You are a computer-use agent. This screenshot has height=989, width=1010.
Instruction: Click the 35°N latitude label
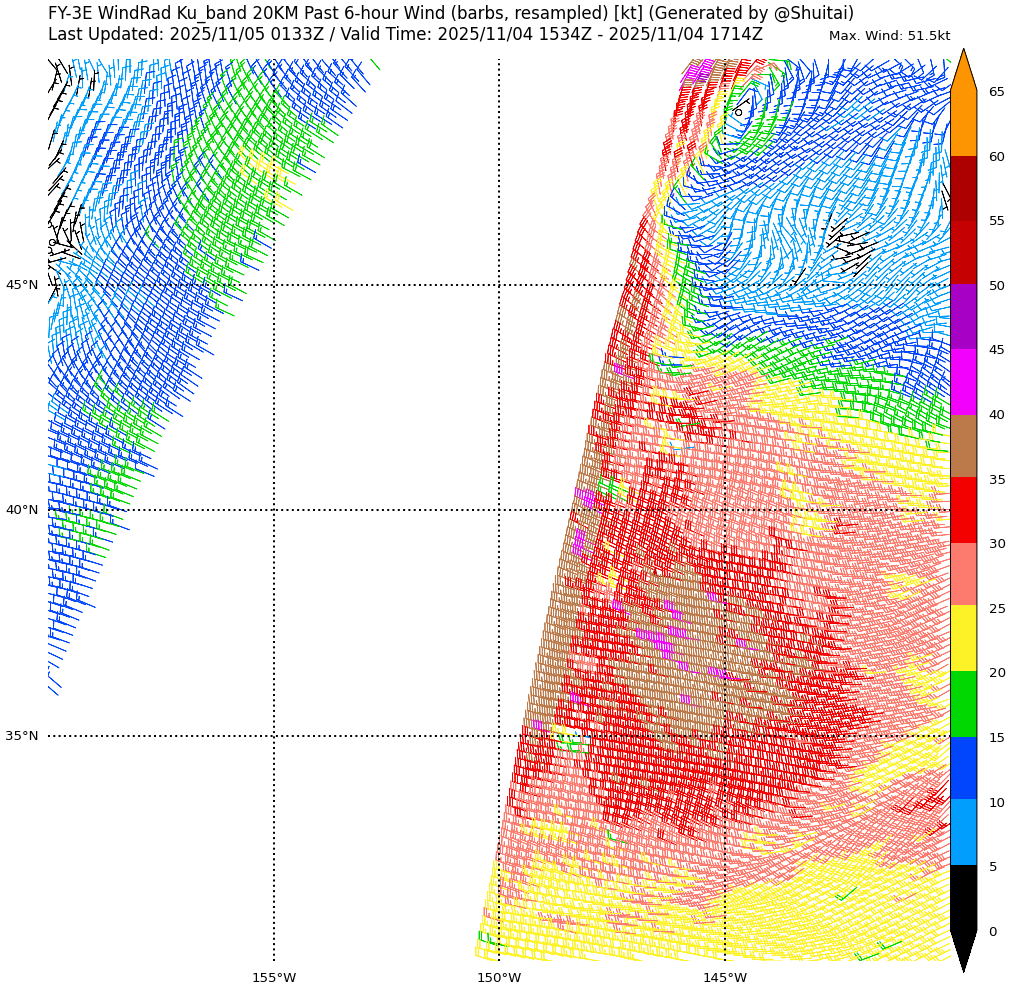[22, 736]
